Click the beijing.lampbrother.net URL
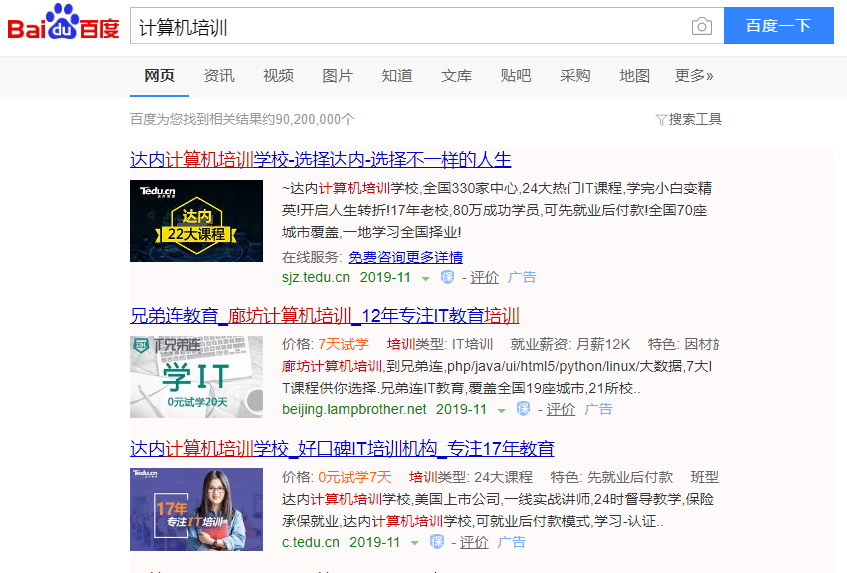The image size is (847, 573). tap(354, 409)
